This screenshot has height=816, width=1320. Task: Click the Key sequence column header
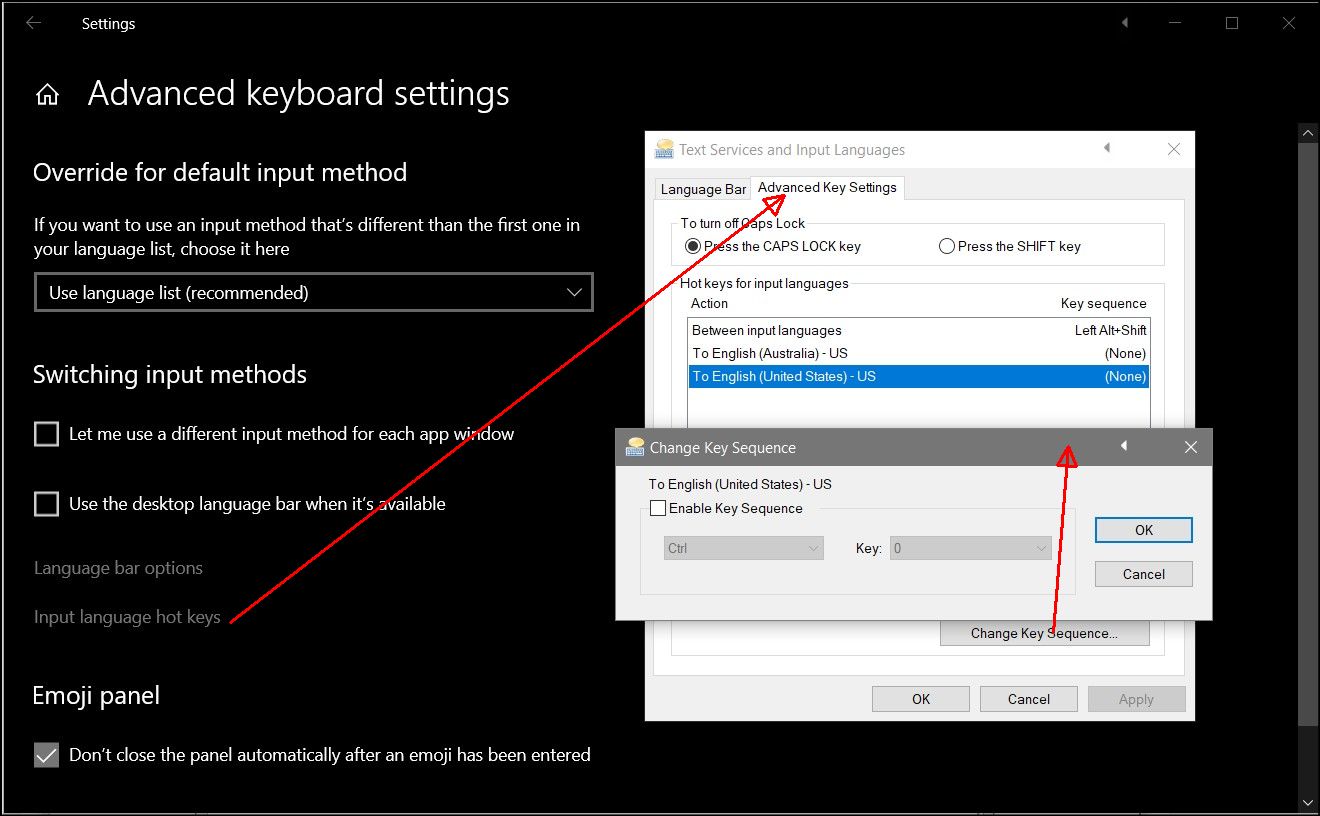click(1103, 303)
